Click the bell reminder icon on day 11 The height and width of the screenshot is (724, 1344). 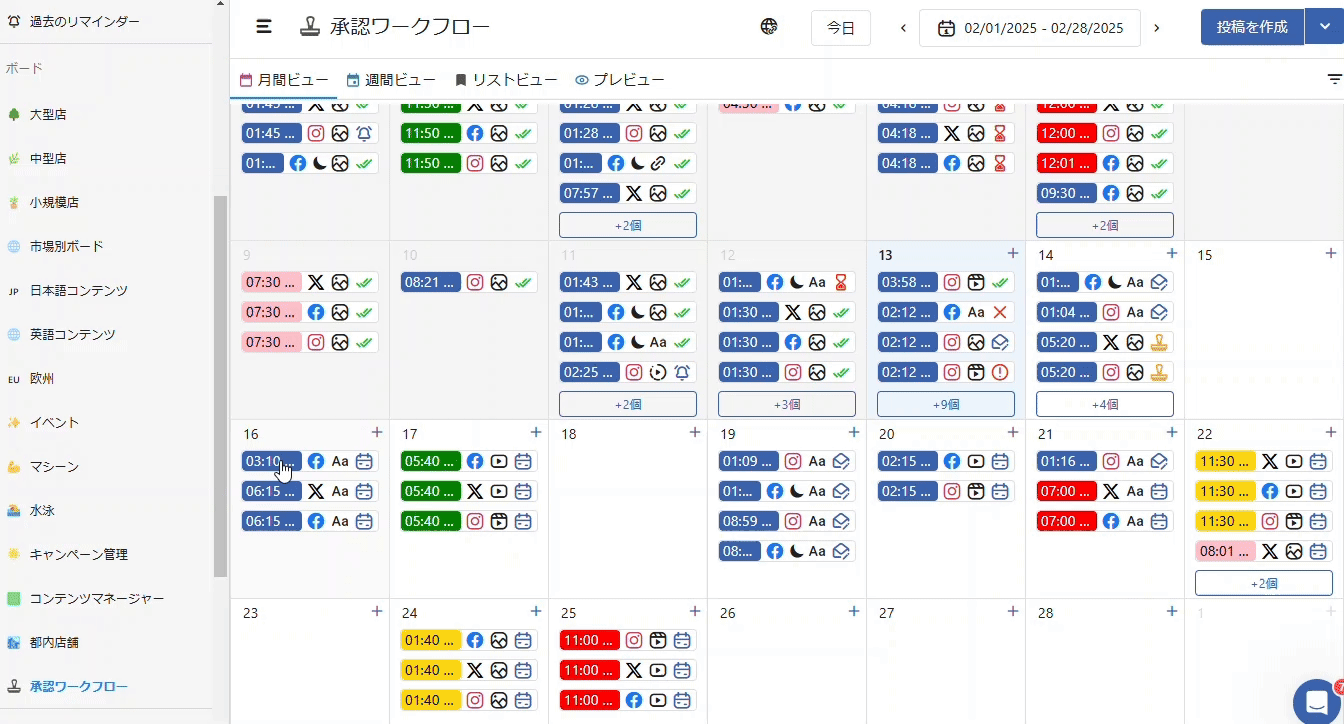pos(682,372)
